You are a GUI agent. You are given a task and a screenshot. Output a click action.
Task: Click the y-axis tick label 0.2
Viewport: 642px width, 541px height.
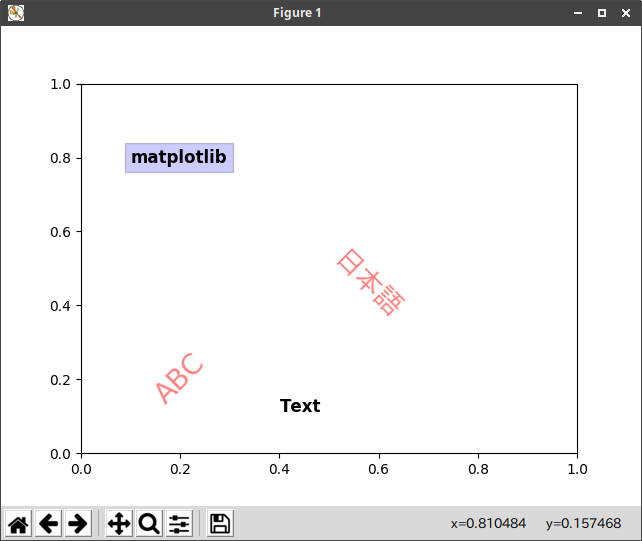(61, 380)
